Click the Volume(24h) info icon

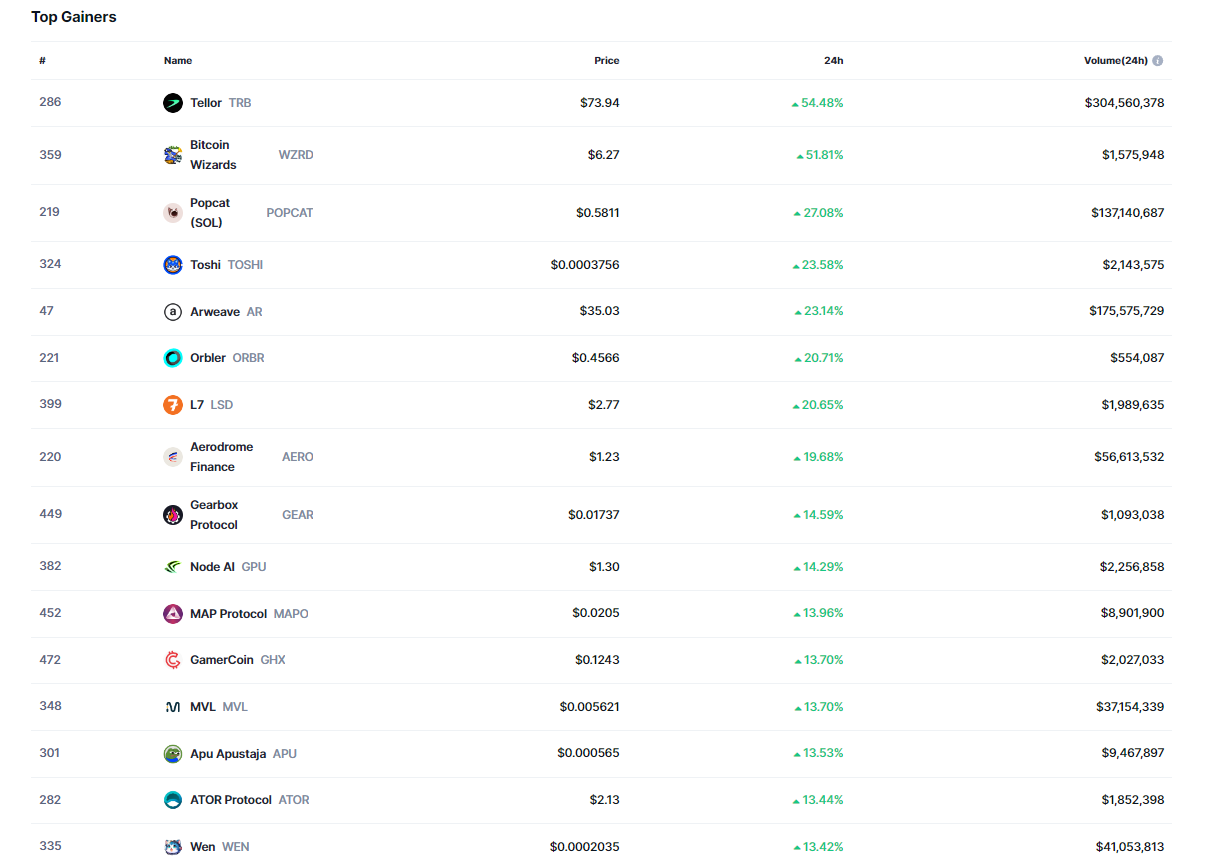point(1158,61)
